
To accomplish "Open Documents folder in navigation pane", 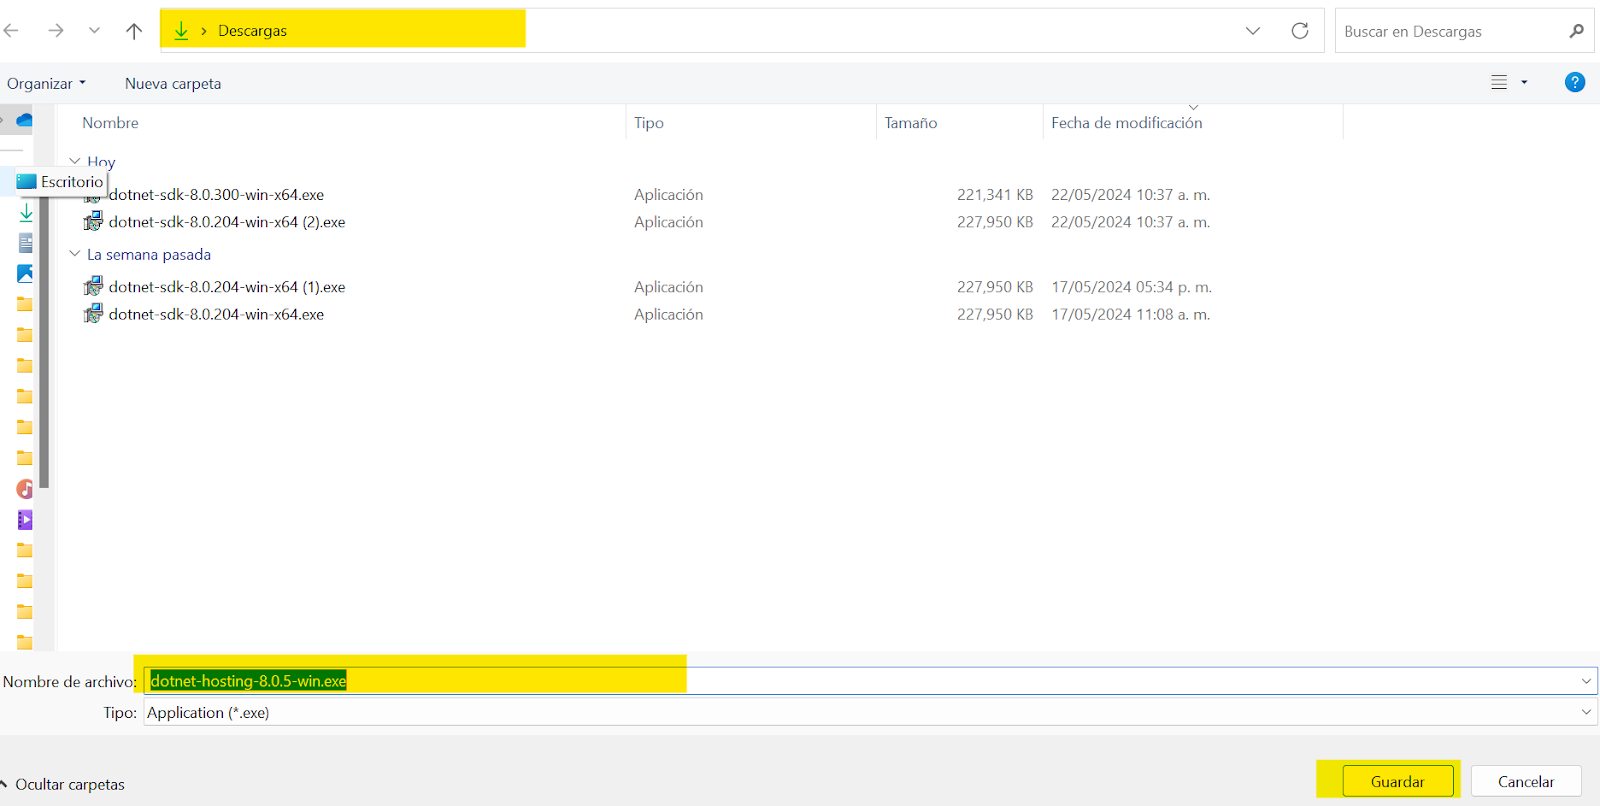I will [x=25, y=243].
